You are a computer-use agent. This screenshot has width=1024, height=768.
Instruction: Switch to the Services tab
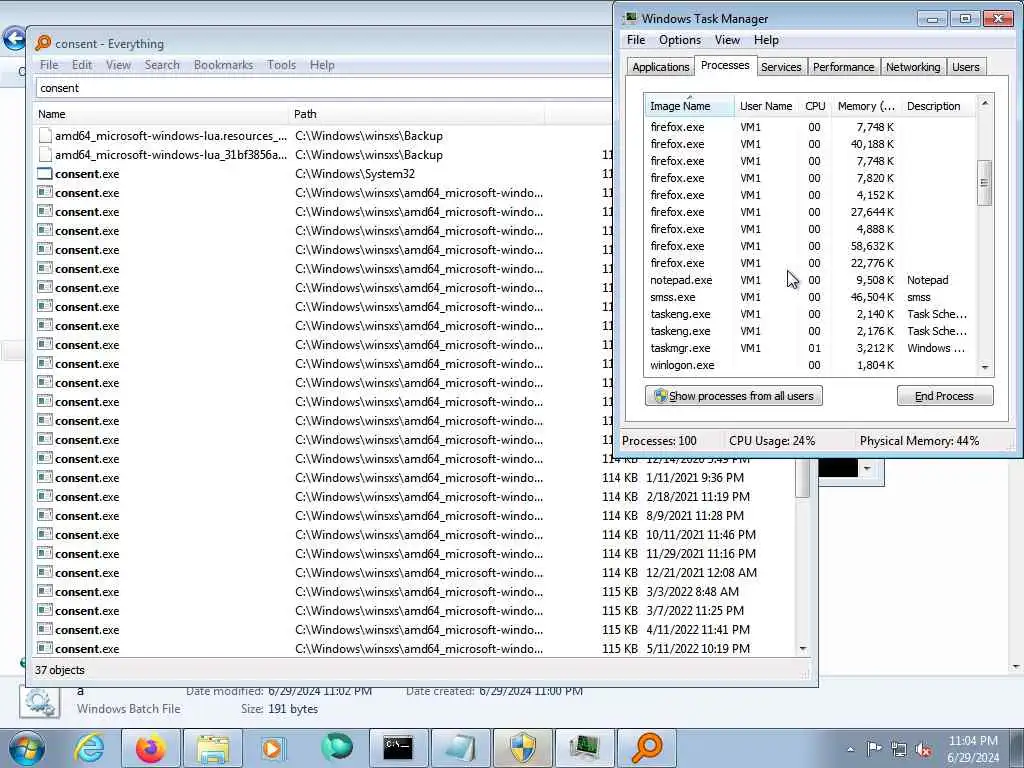coord(781,67)
